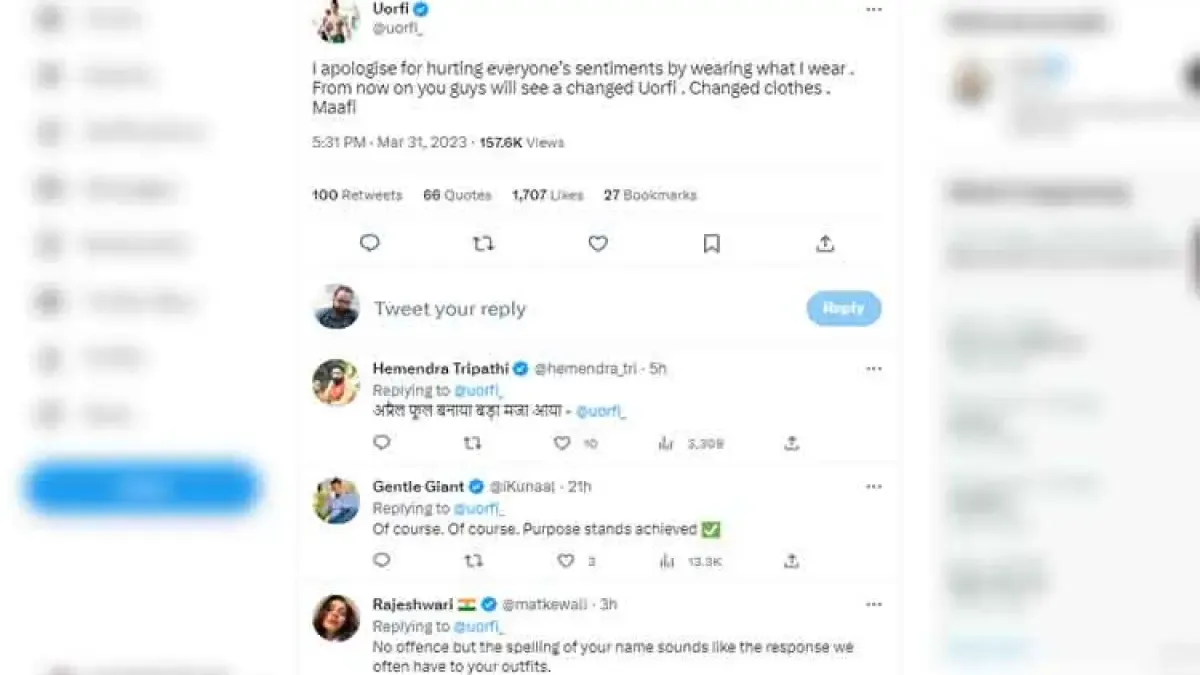Show the 1,707 Likes list

pos(547,195)
